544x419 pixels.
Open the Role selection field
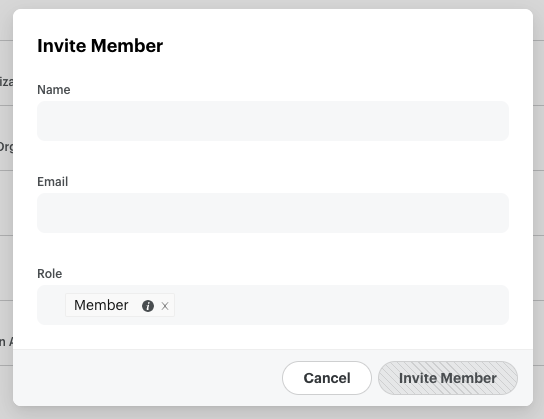click(x=273, y=305)
